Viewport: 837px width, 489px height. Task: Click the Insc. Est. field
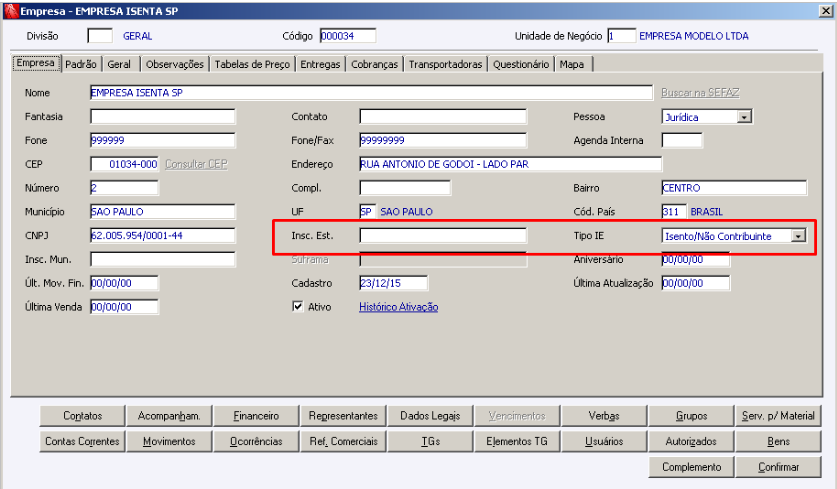pyautogui.click(x=443, y=235)
